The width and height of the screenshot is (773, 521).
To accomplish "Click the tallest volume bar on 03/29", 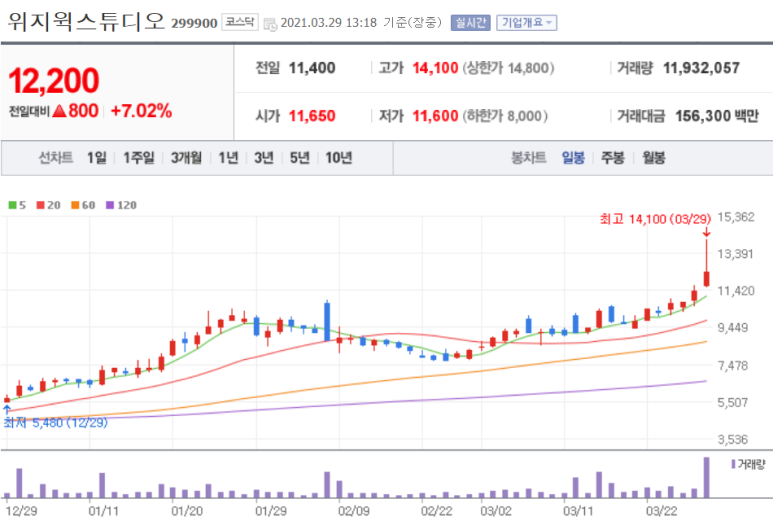I will point(706,477).
